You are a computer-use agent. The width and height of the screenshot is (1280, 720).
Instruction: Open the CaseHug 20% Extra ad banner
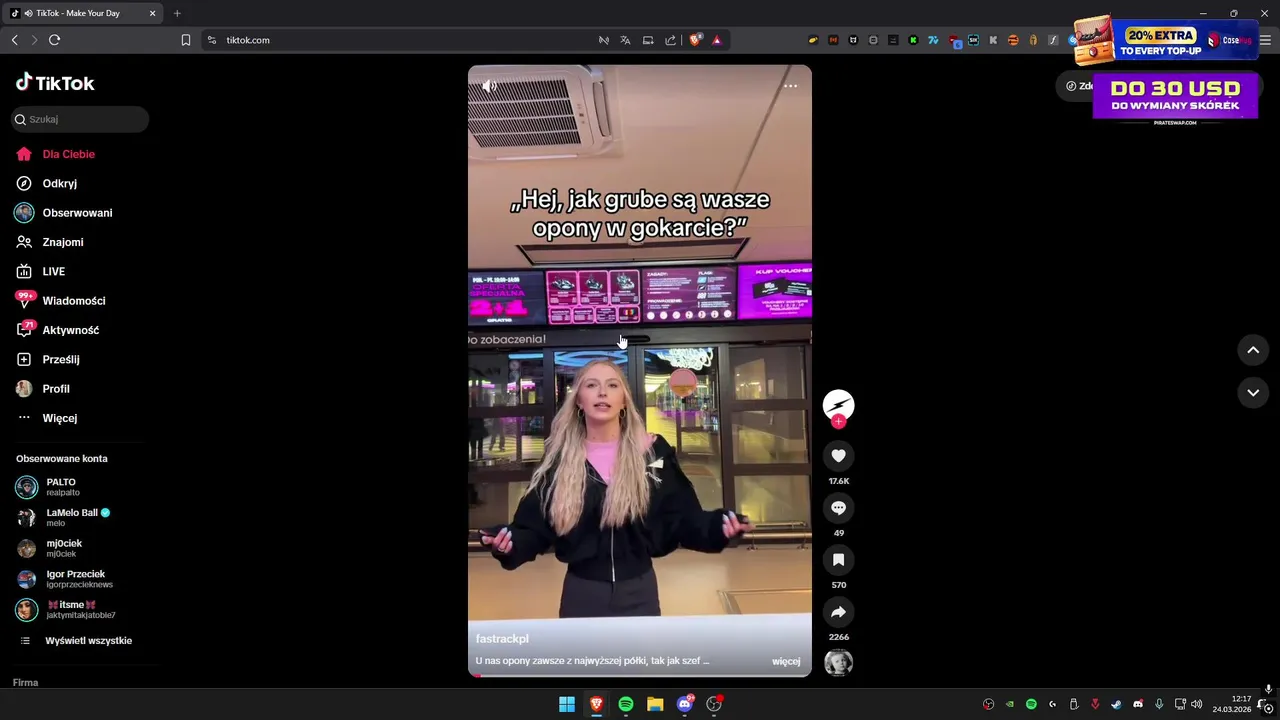tap(1166, 42)
